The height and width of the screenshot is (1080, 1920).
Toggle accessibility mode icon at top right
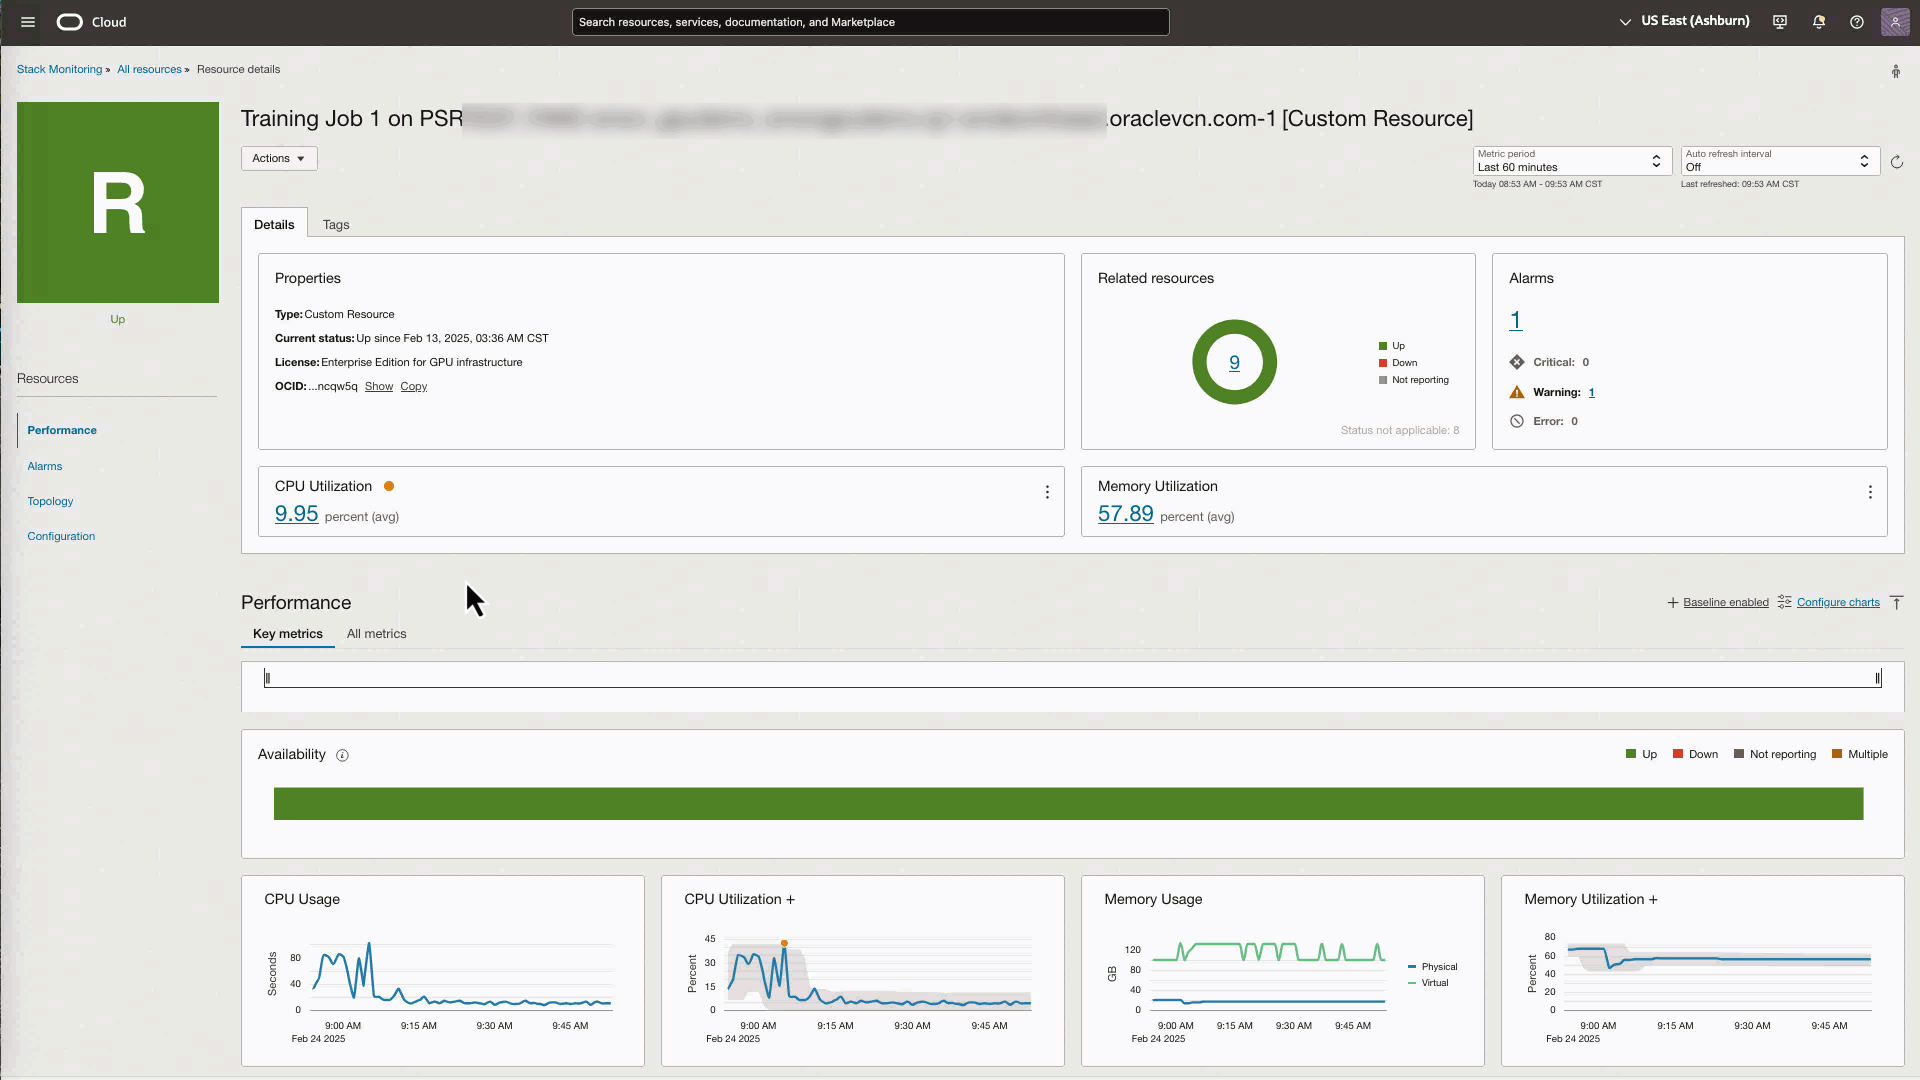pyautogui.click(x=1896, y=71)
